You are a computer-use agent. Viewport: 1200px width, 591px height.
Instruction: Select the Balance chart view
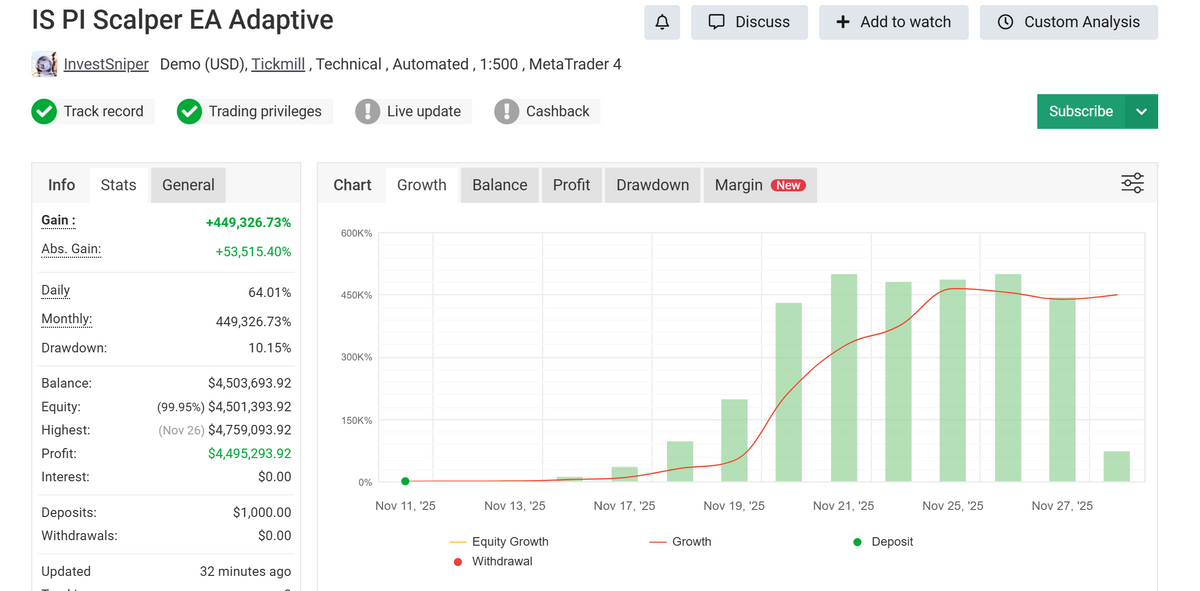tap(499, 184)
